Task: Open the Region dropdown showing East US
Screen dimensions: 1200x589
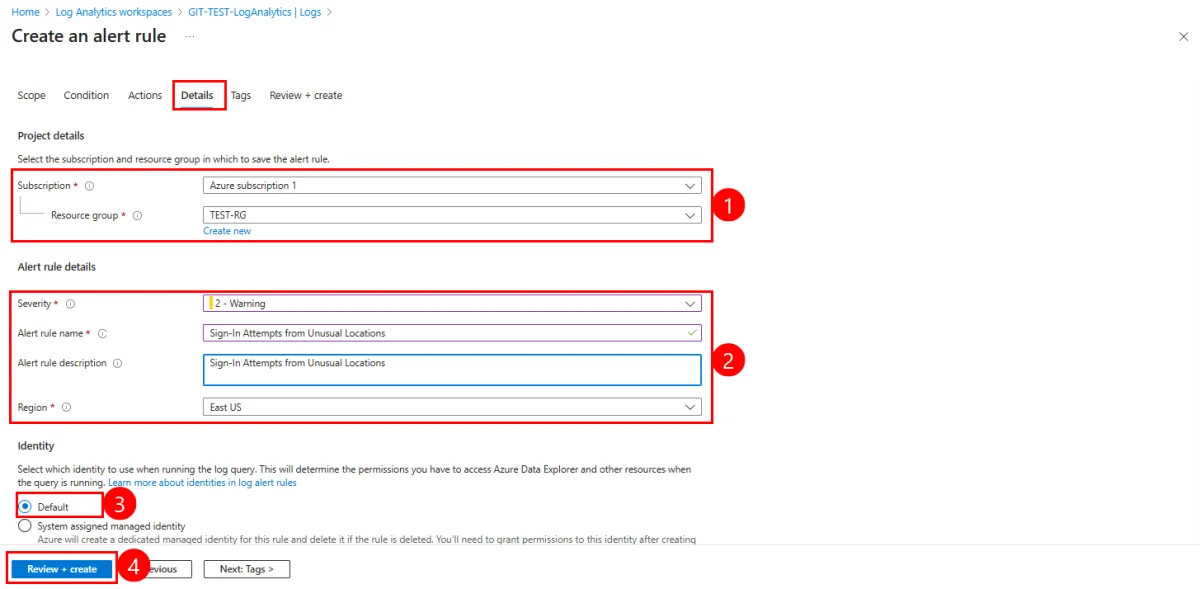Action: pyautogui.click(x=451, y=408)
